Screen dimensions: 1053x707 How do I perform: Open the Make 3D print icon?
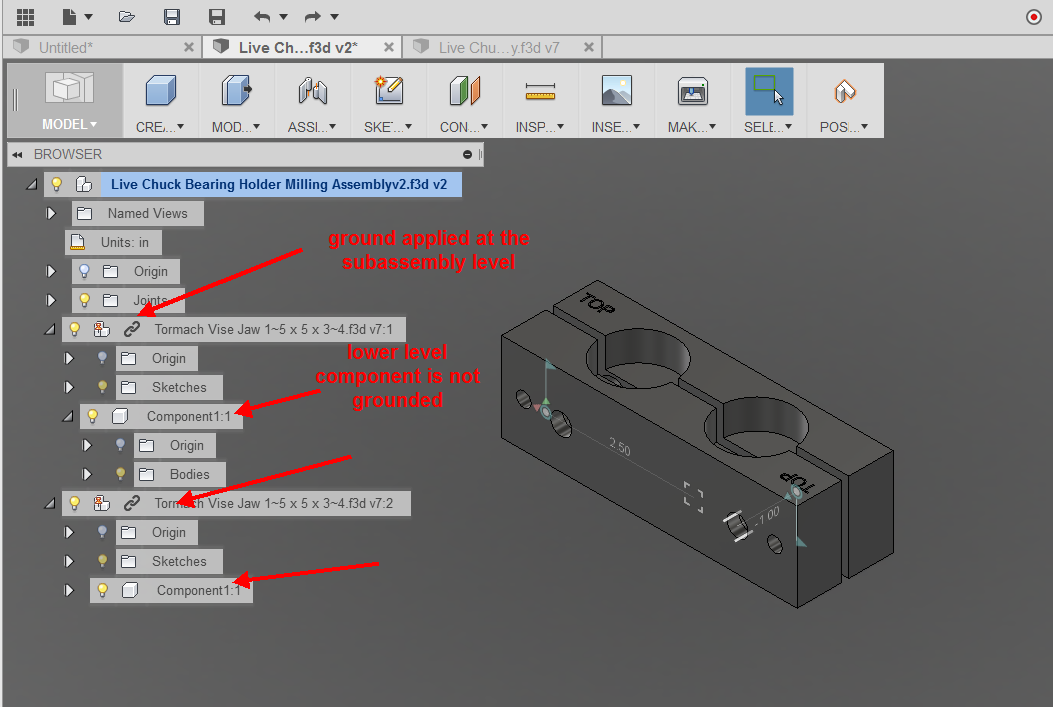coord(692,92)
